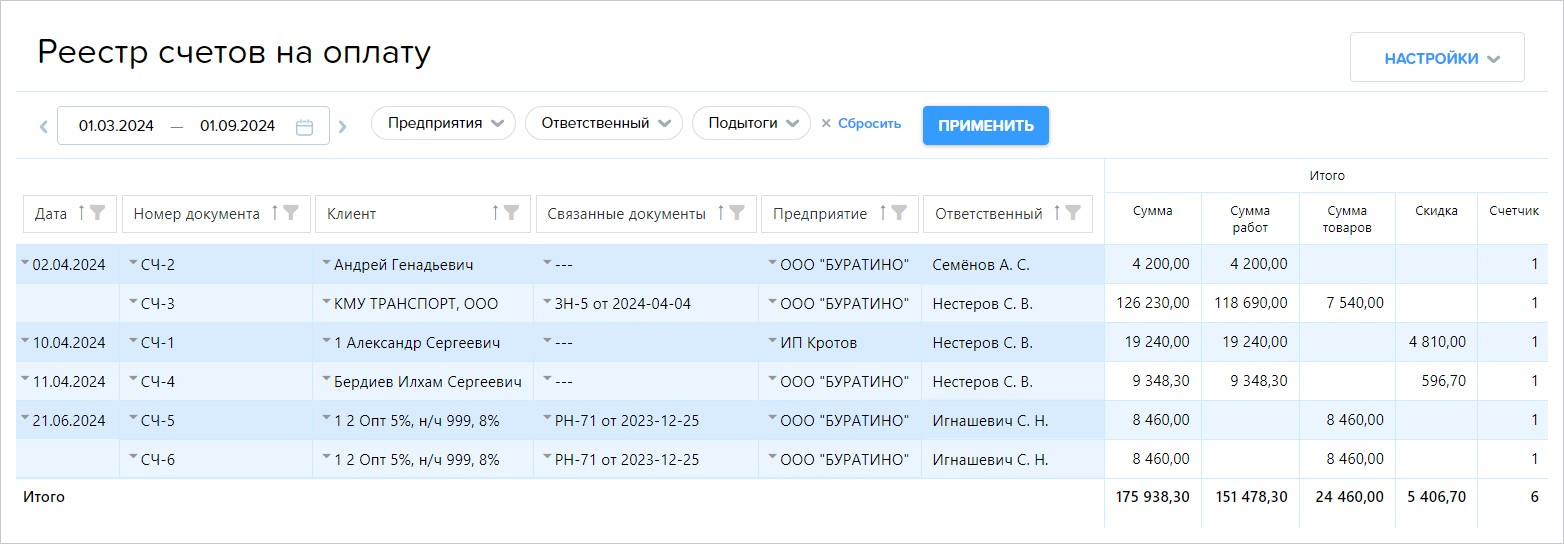Expand the НАСТРОЙКИ menu
The height and width of the screenshot is (544, 1564).
(x=1437, y=58)
